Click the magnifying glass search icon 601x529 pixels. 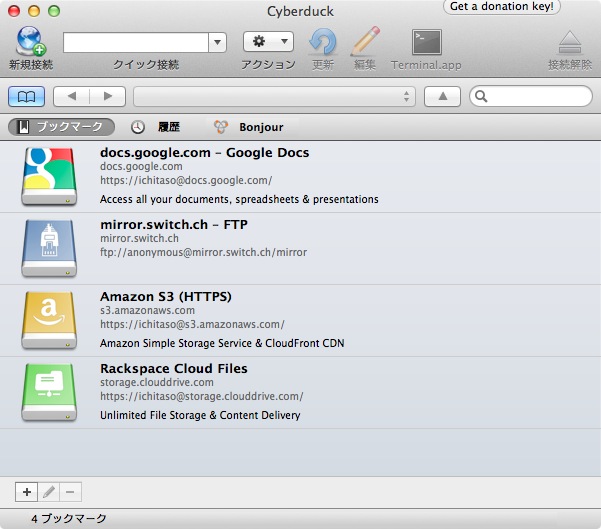[481, 96]
